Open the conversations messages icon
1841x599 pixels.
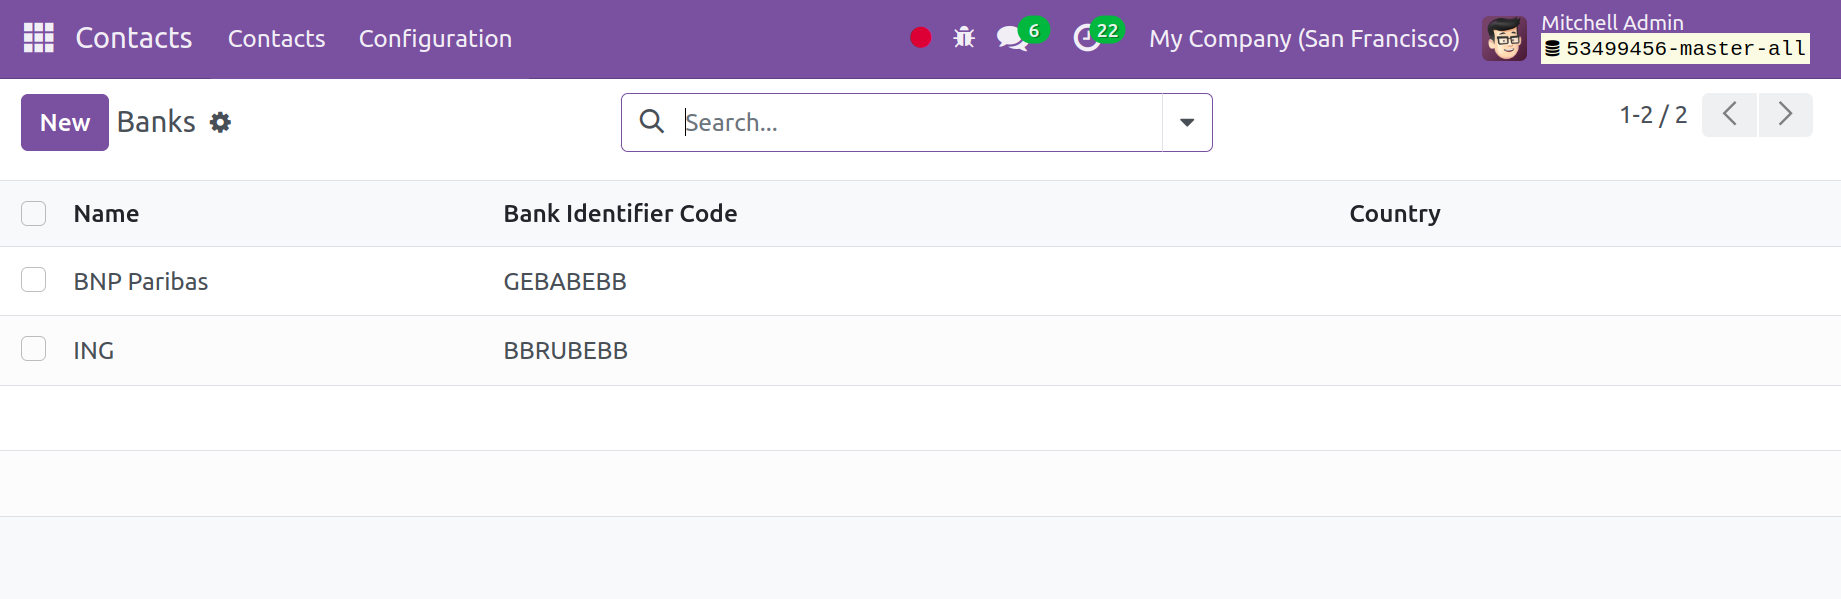(1013, 38)
